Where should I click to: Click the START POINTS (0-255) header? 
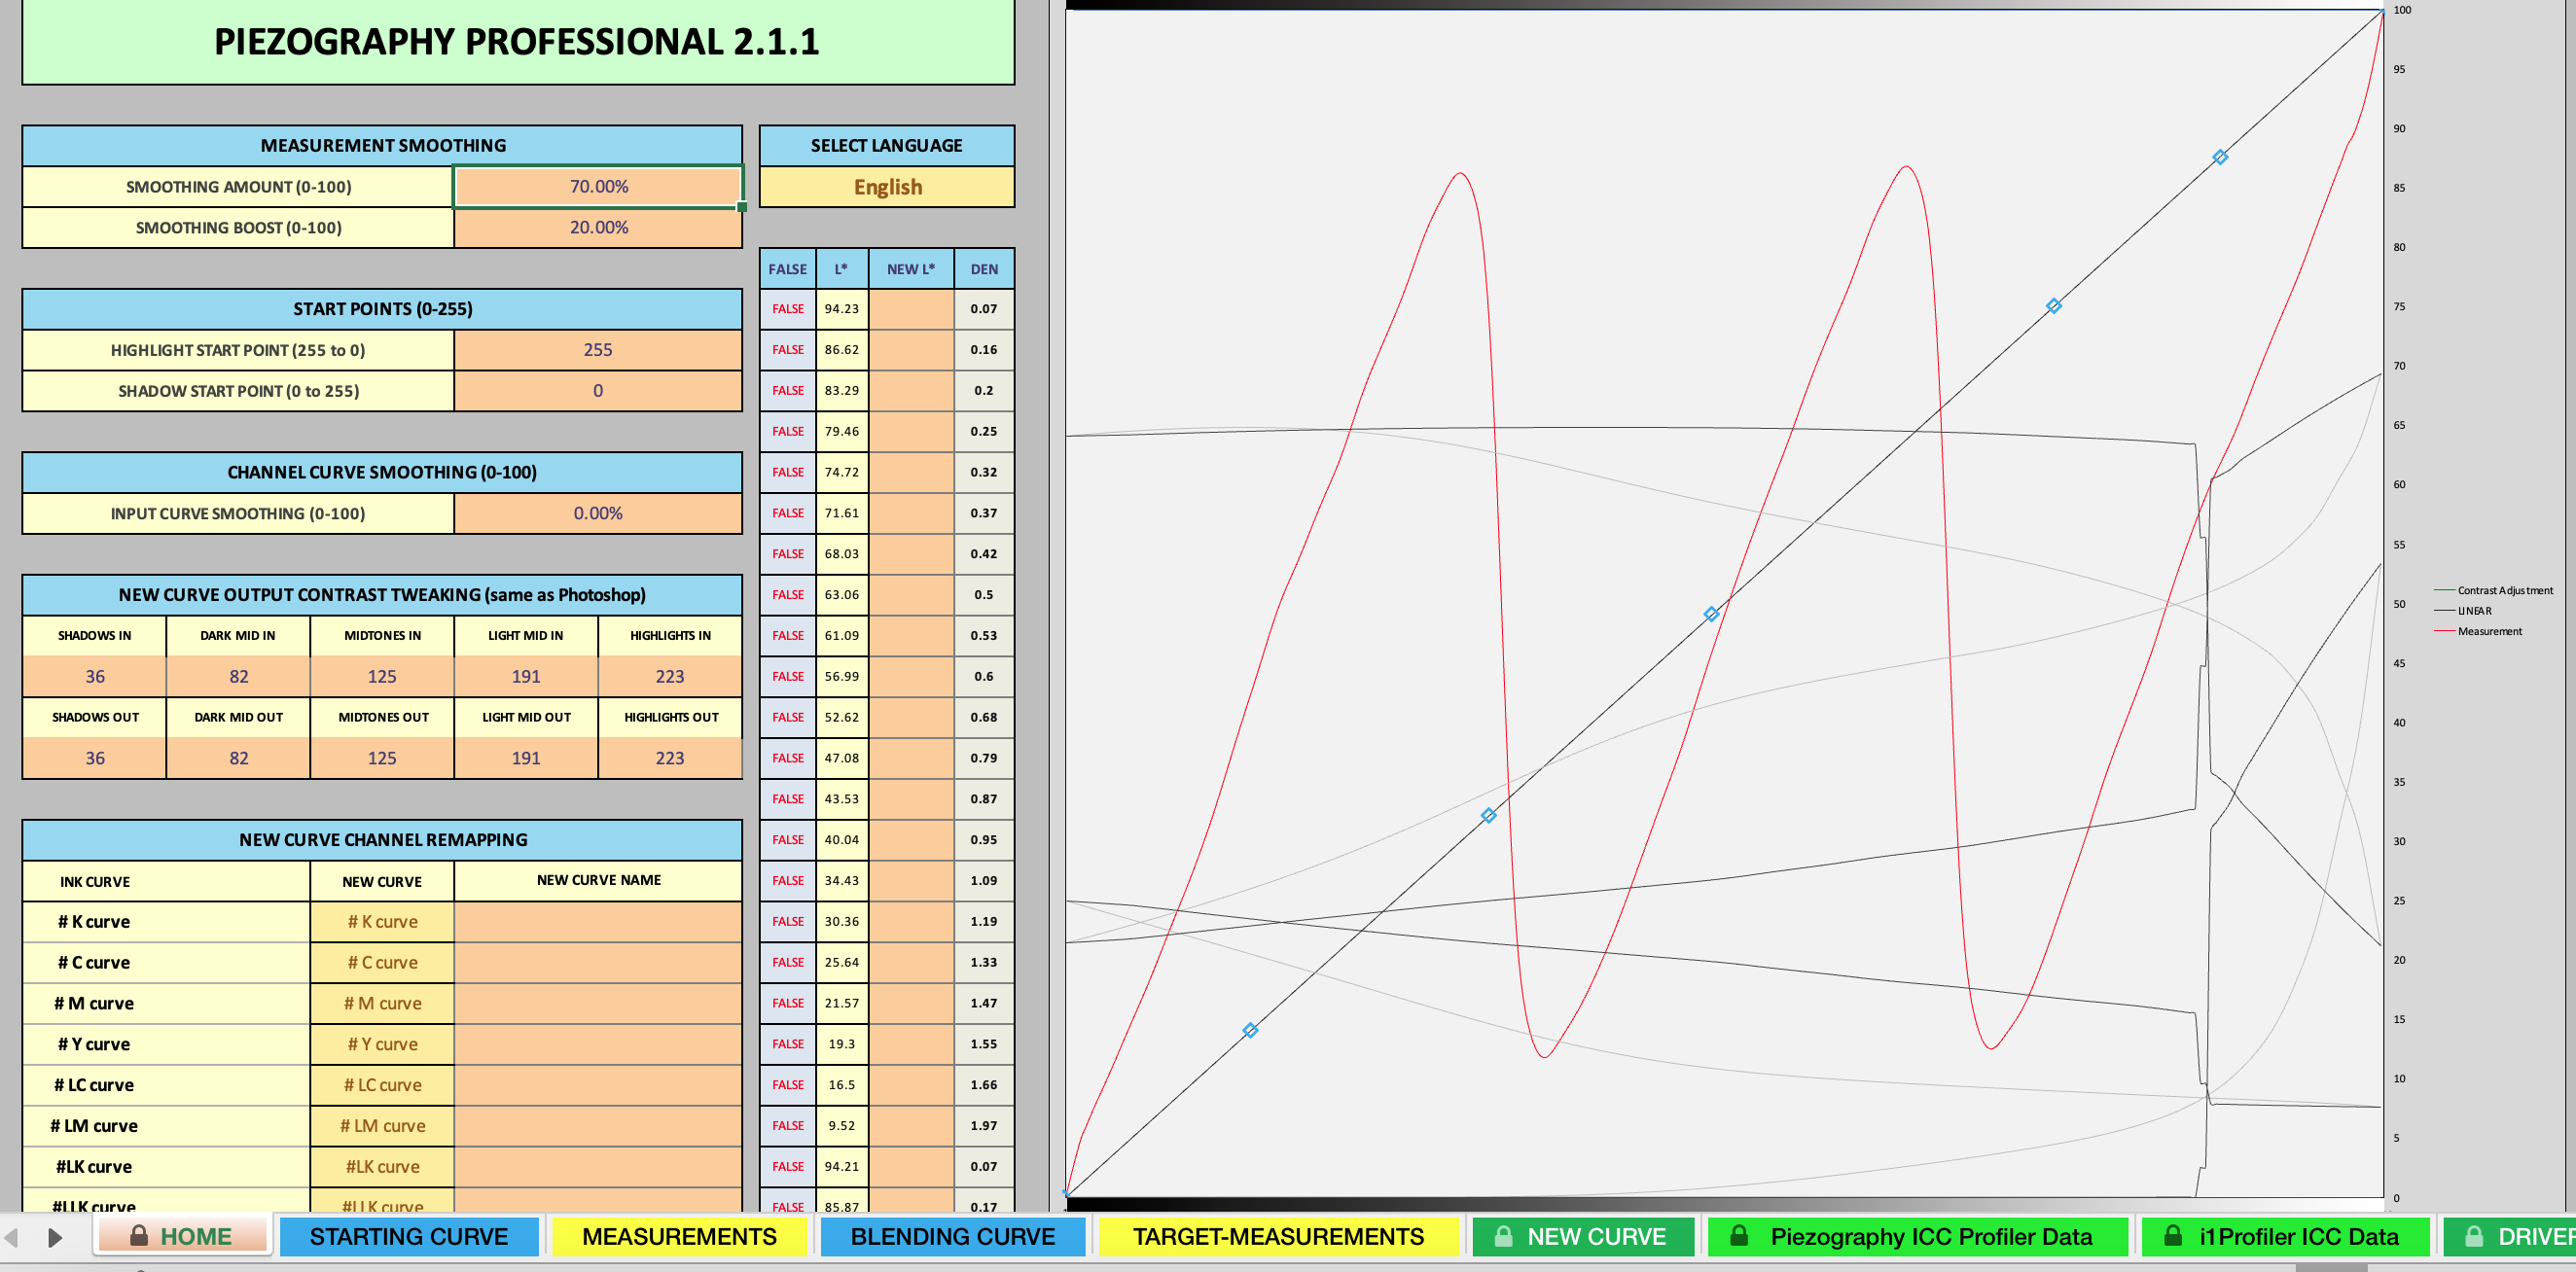pyautogui.click(x=382, y=309)
